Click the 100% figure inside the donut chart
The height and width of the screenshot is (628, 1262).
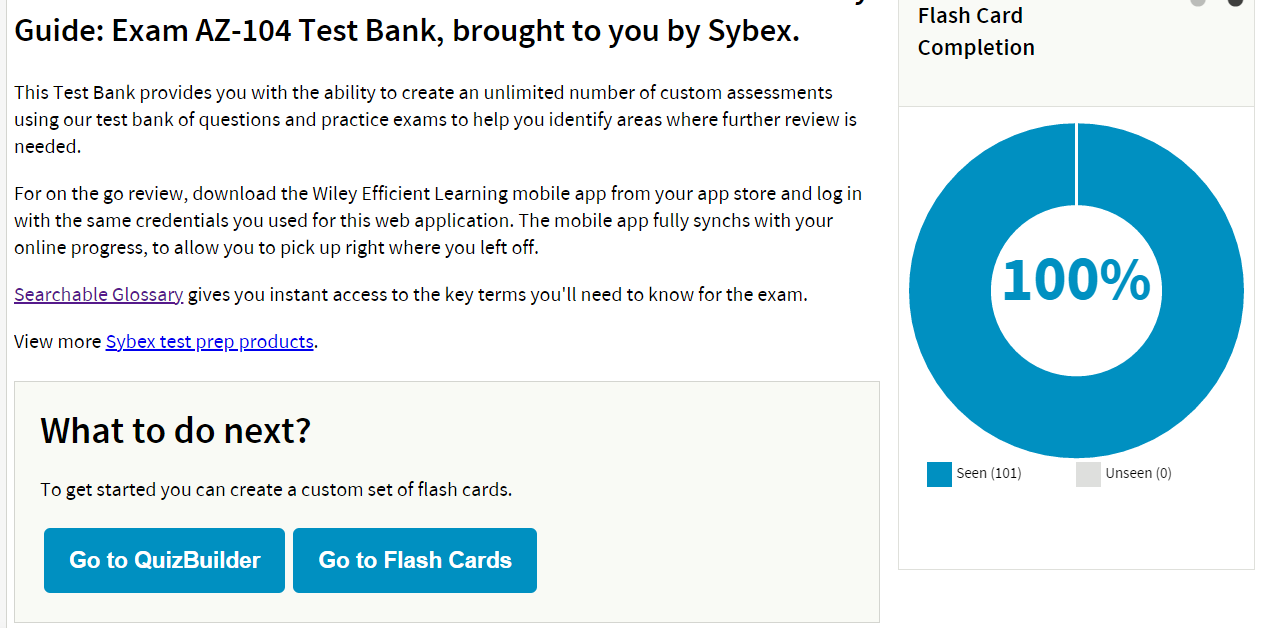click(x=1076, y=281)
